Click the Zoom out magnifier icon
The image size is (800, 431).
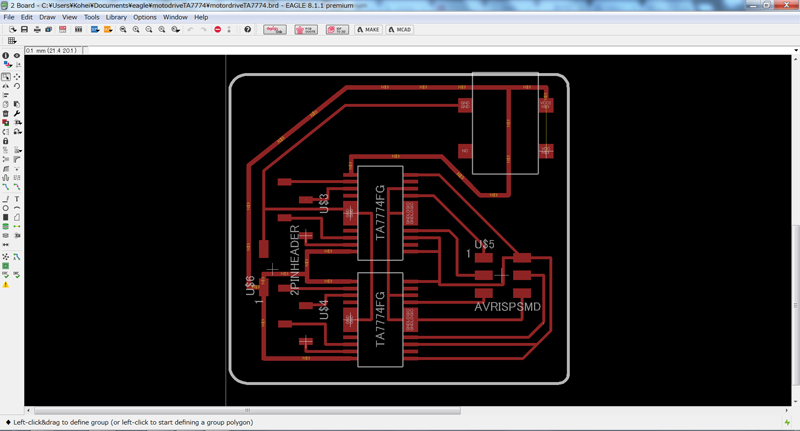(x=149, y=30)
